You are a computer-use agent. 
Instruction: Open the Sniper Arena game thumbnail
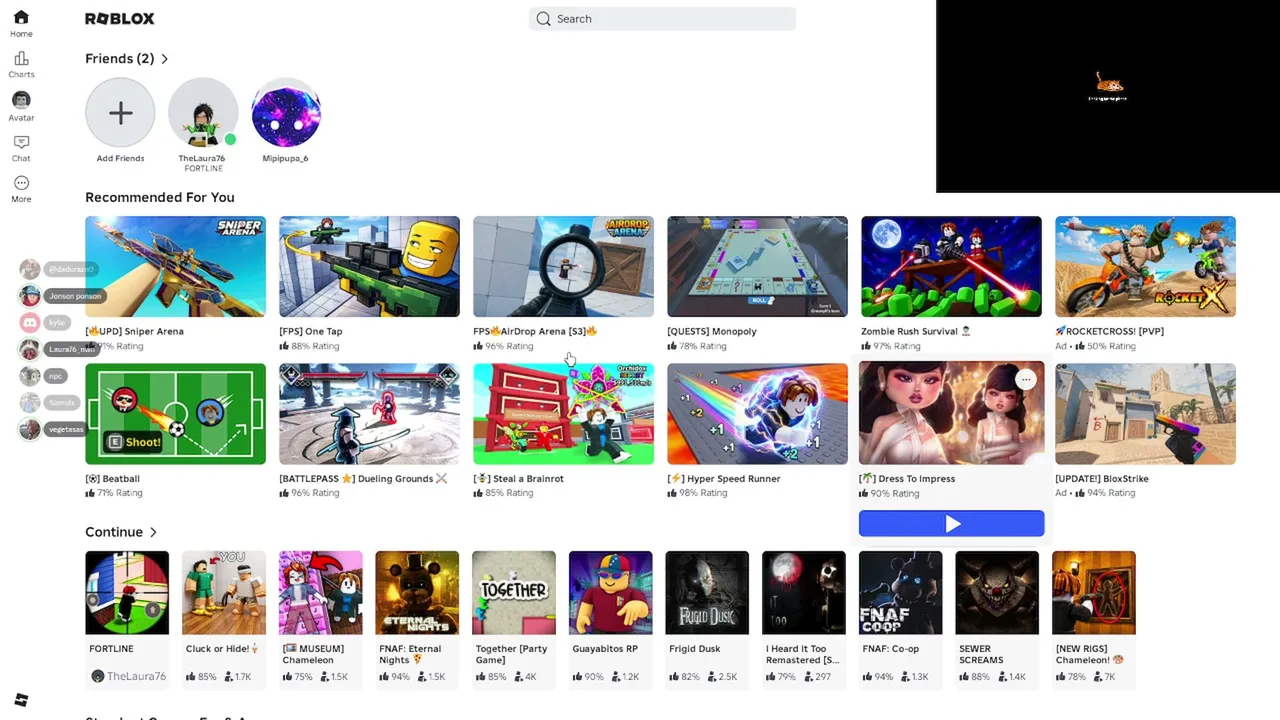(175, 266)
